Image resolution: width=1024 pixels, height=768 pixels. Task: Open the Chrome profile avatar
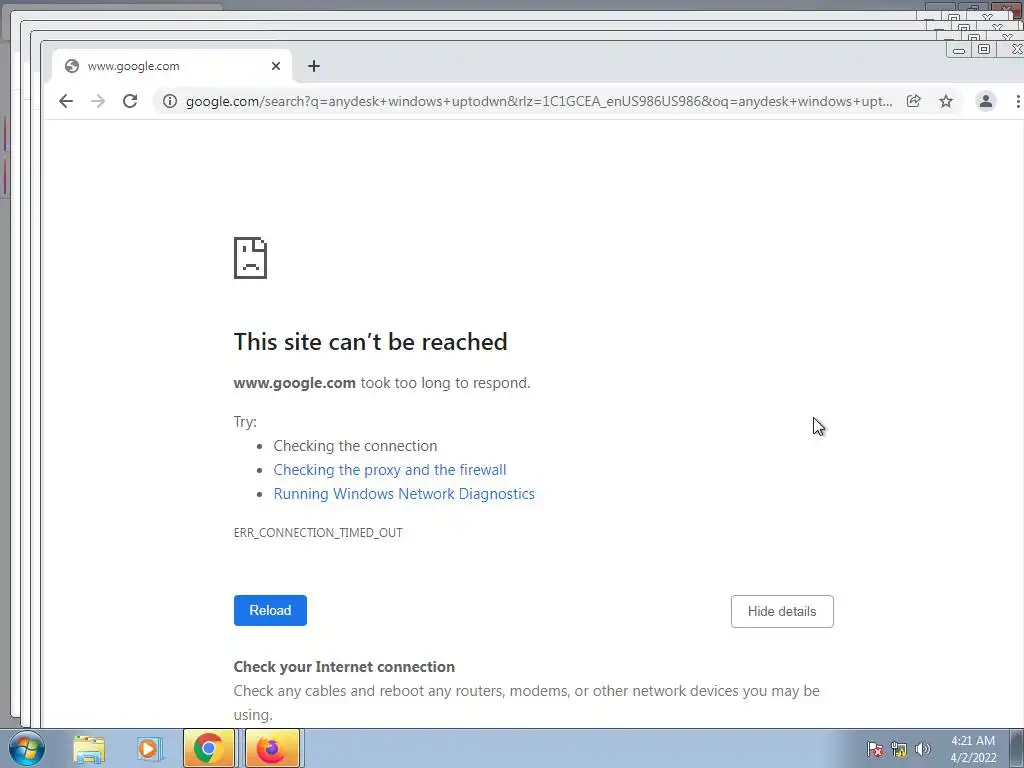(985, 101)
